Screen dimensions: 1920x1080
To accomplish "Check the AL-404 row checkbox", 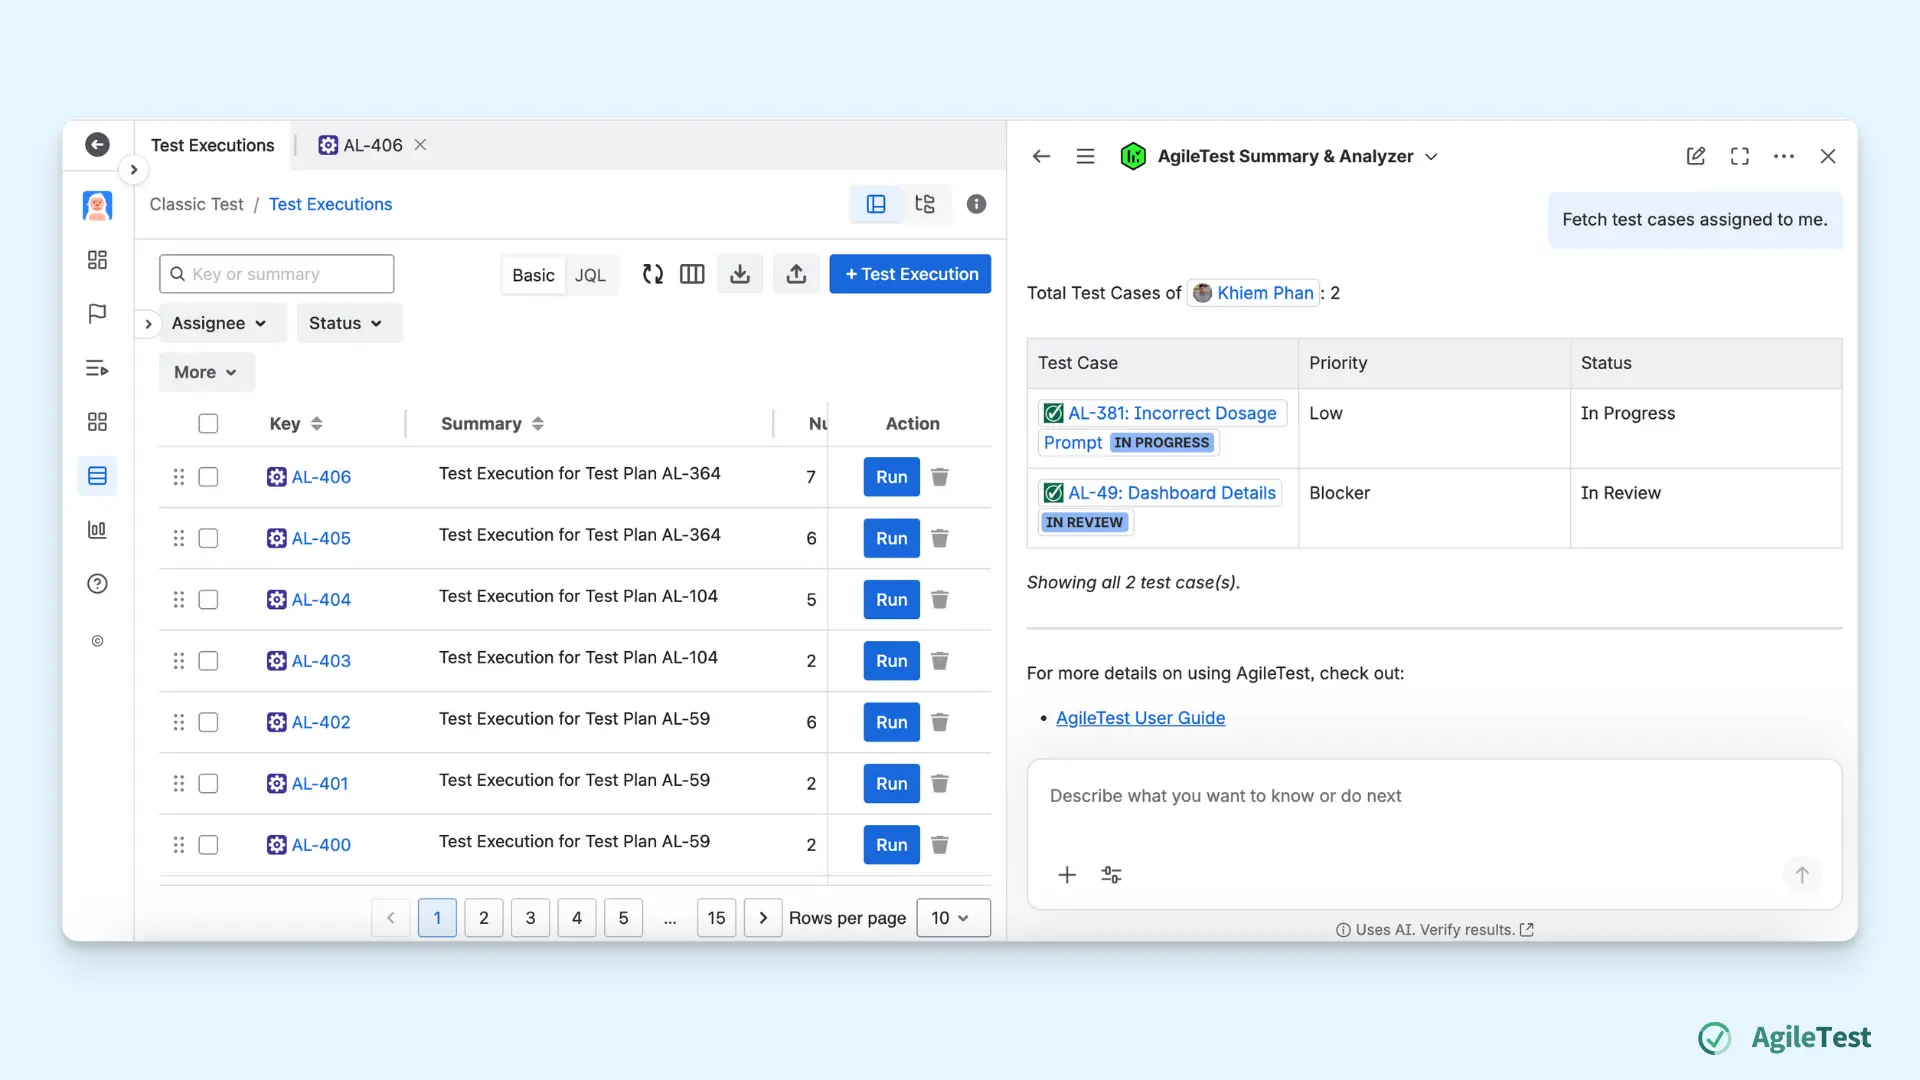I will coord(208,600).
